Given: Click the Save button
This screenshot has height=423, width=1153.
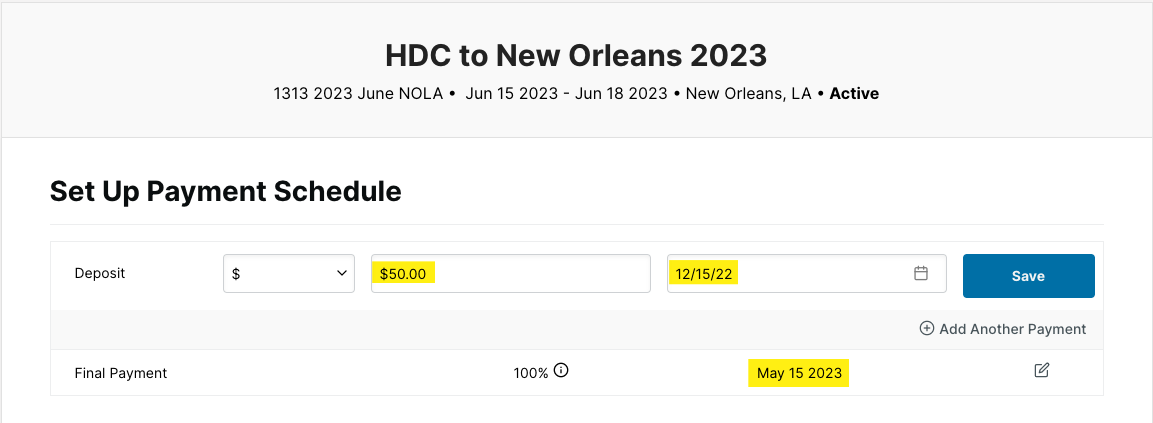Looking at the screenshot, I should pos(1029,276).
